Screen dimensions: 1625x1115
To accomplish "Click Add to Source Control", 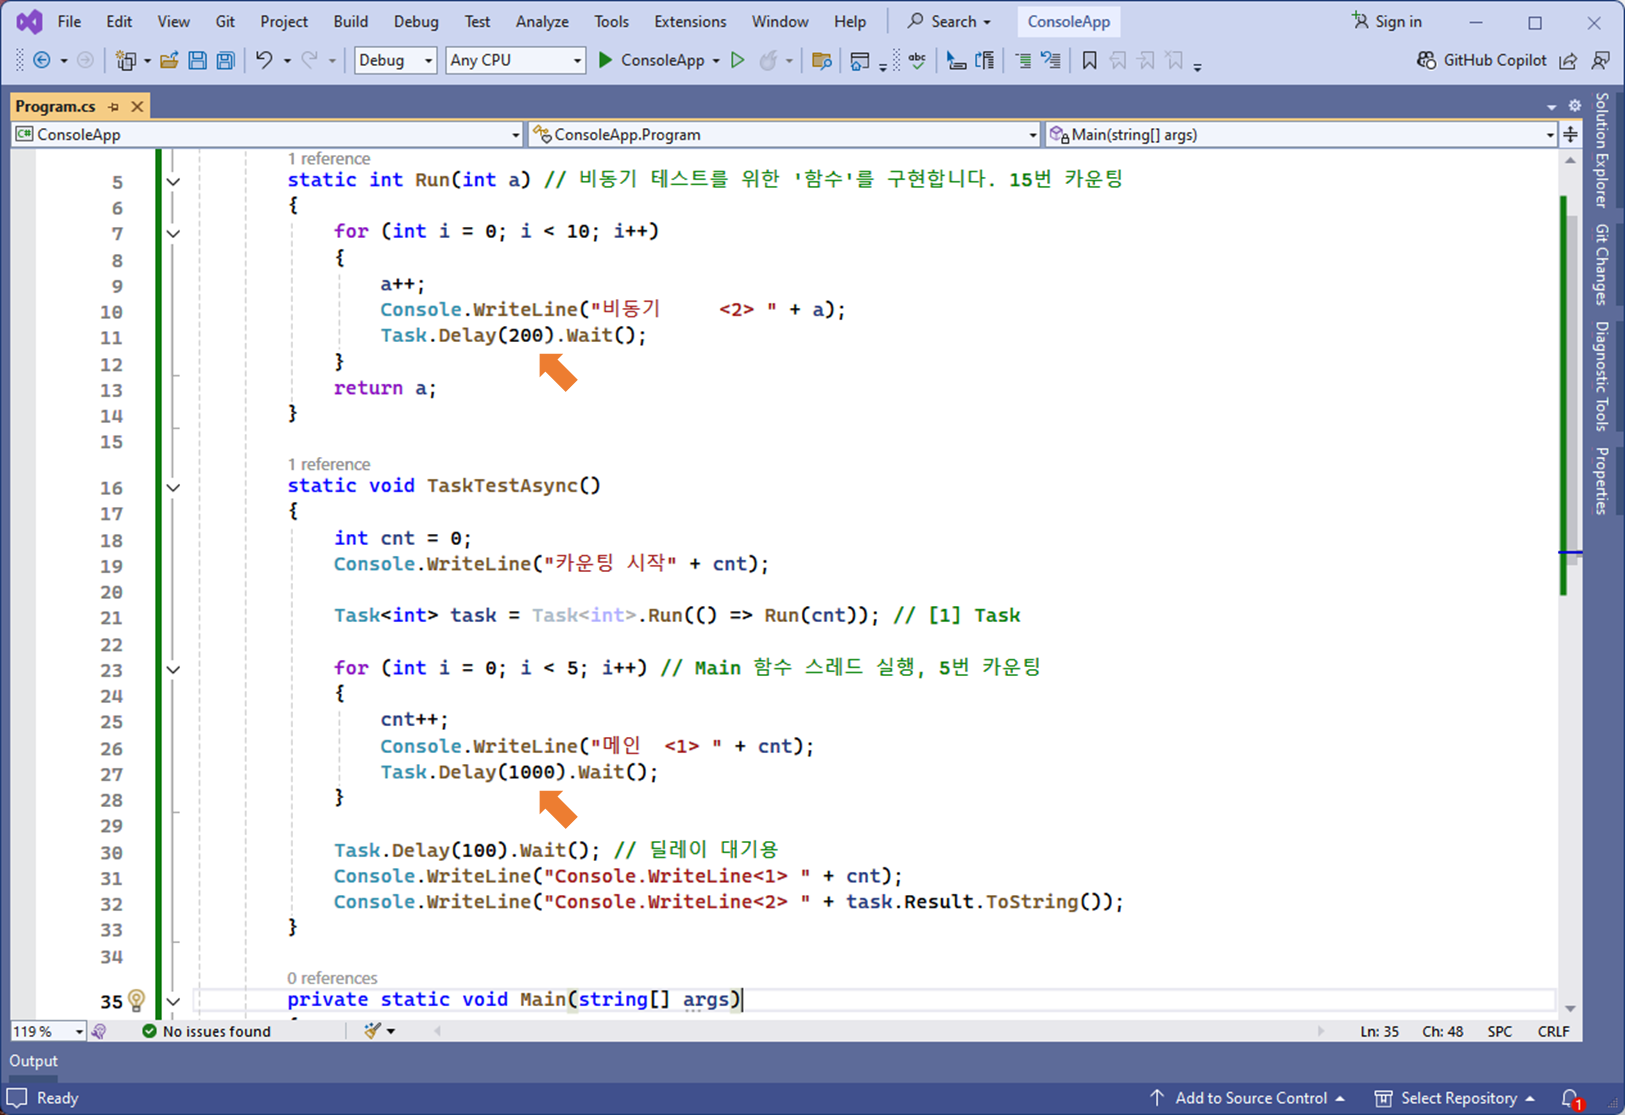I will 1246,1098.
